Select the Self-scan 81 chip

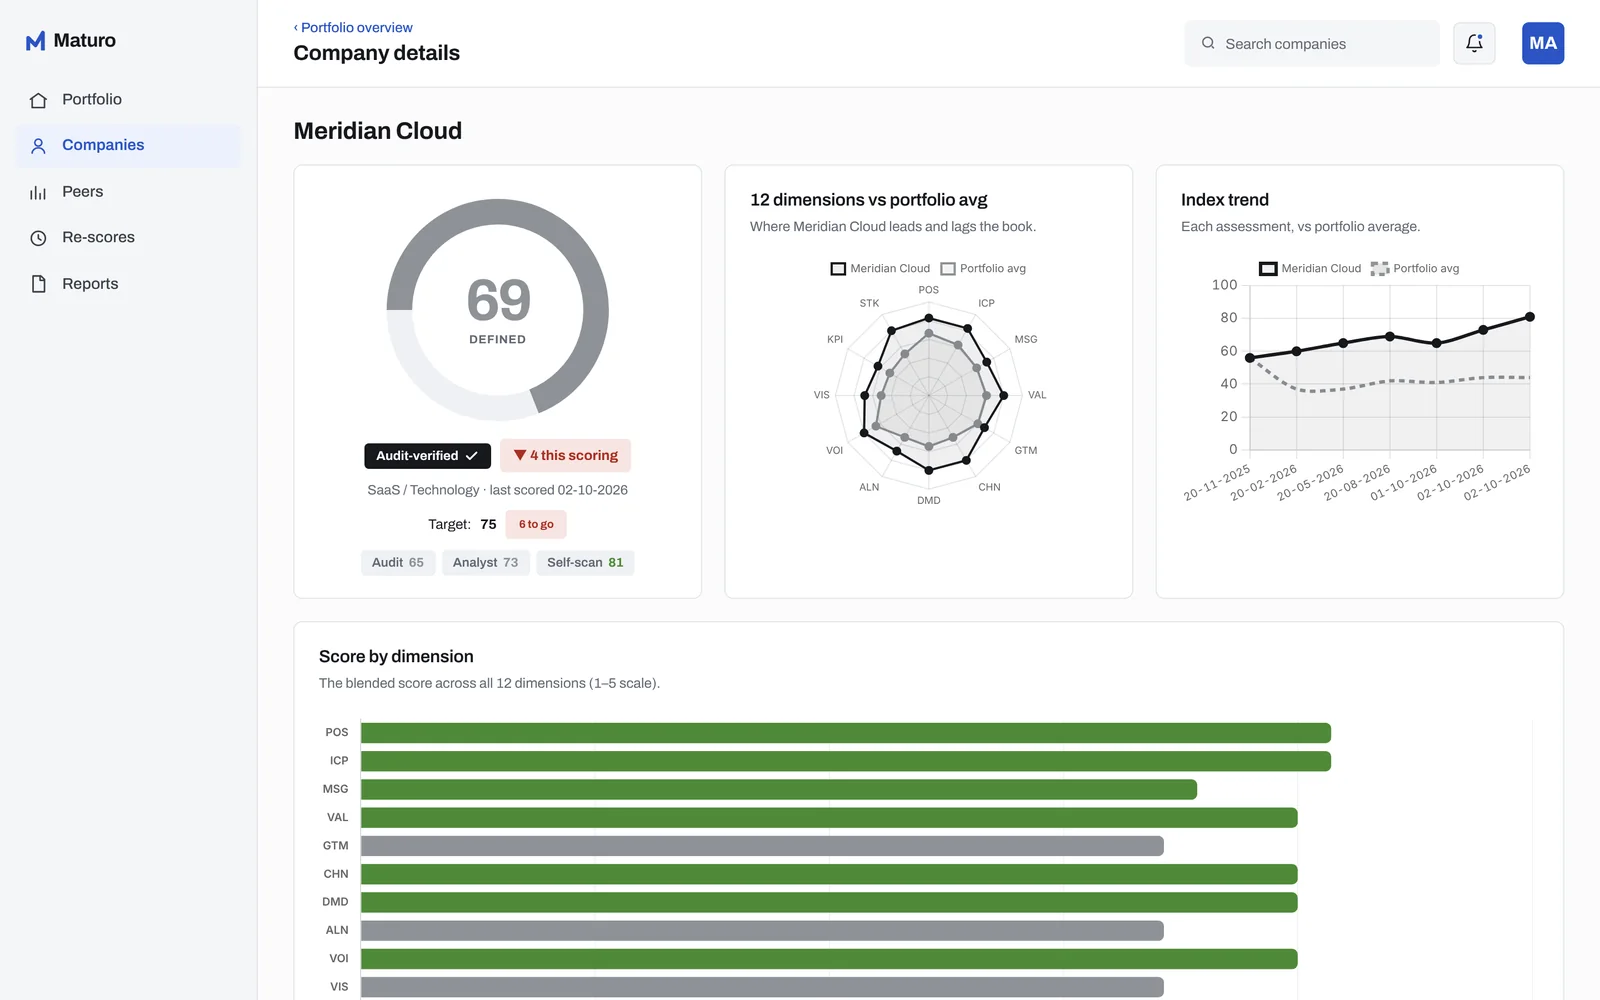585,563
